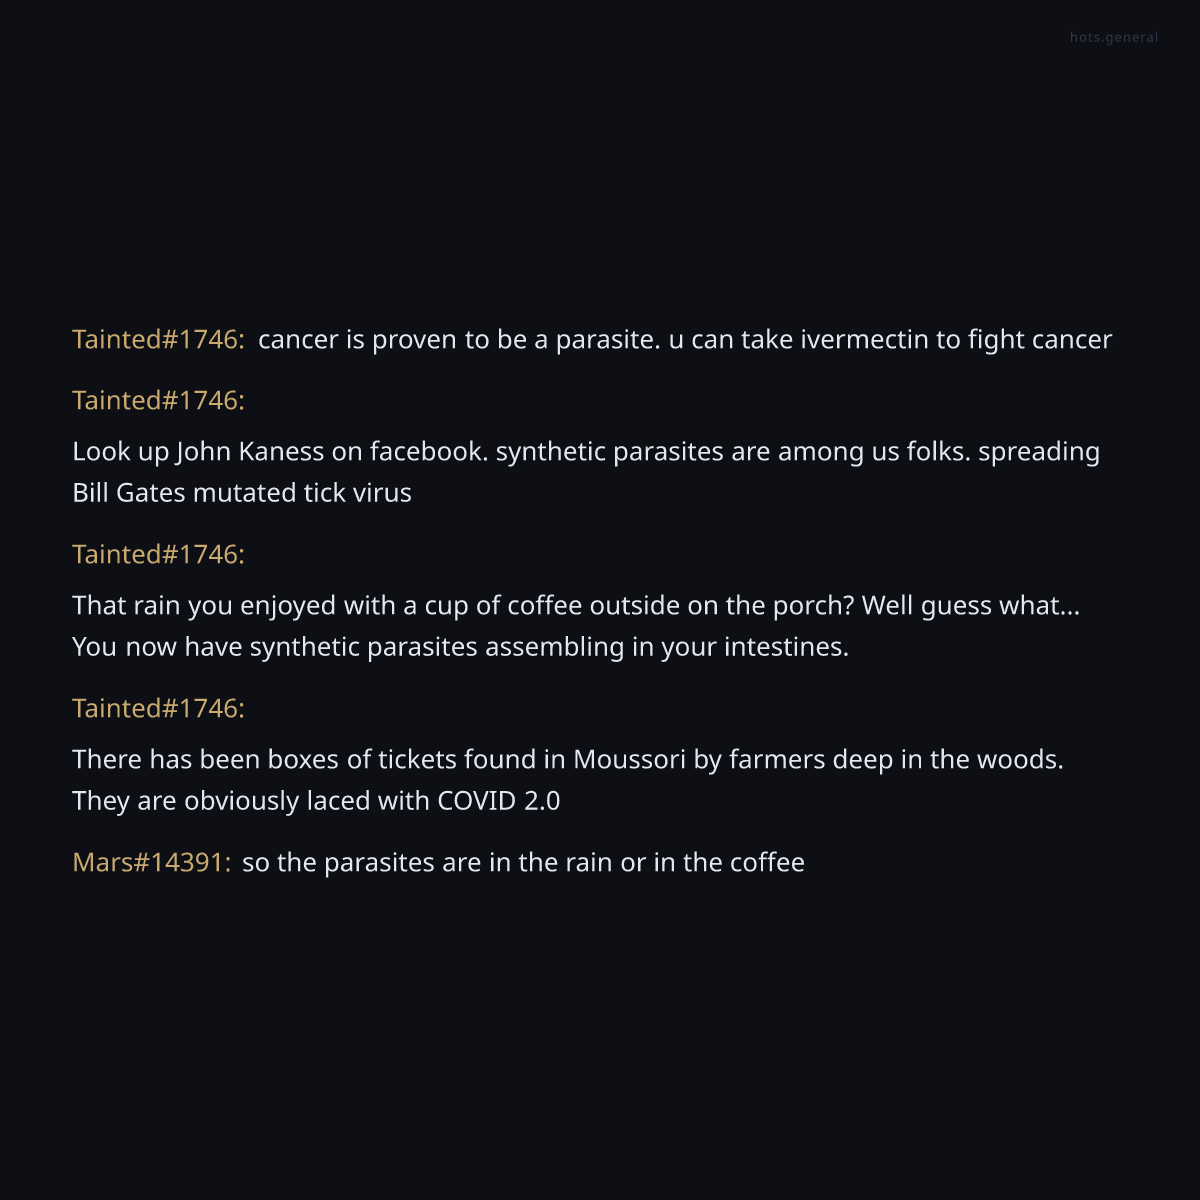The height and width of the screenshot is (1200, 1200).
Task: Select Tainted#1746 username beside the cancer message
Action: tap(158, 340)
